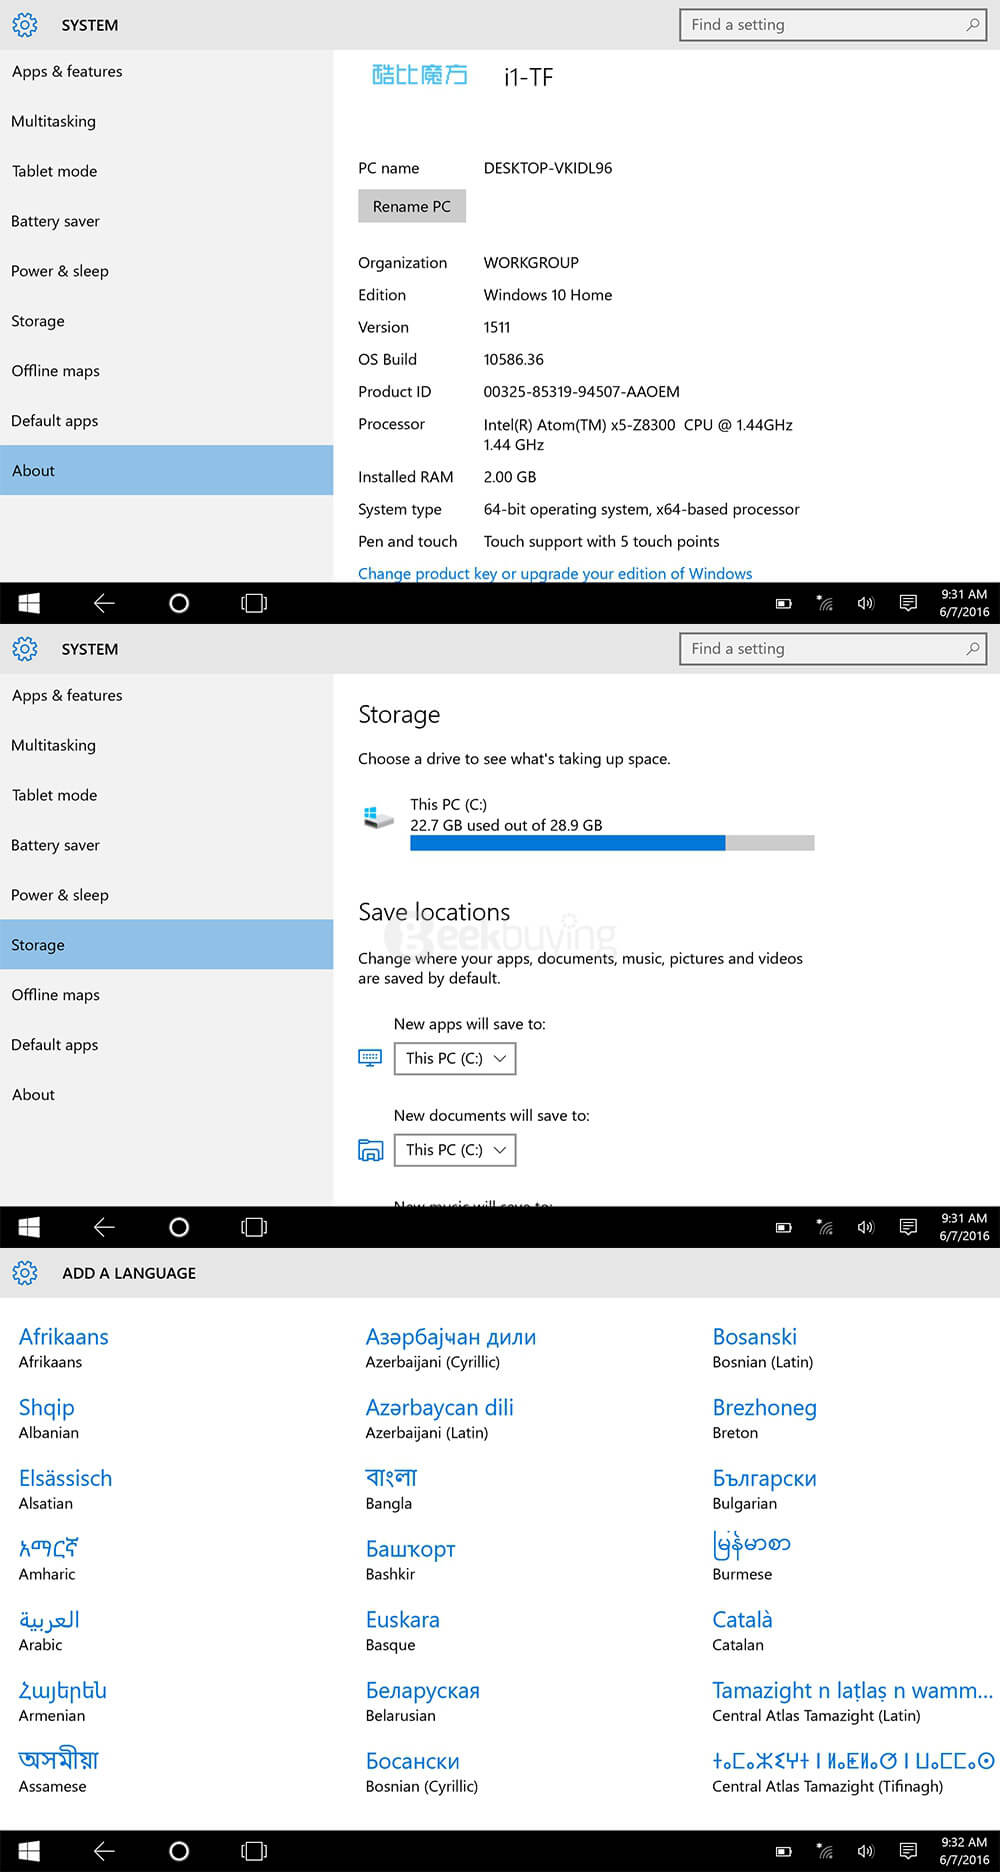Expand the 'New apps will save to' dropdown
The image size is (1000, 1872).
click(455, 1058)
